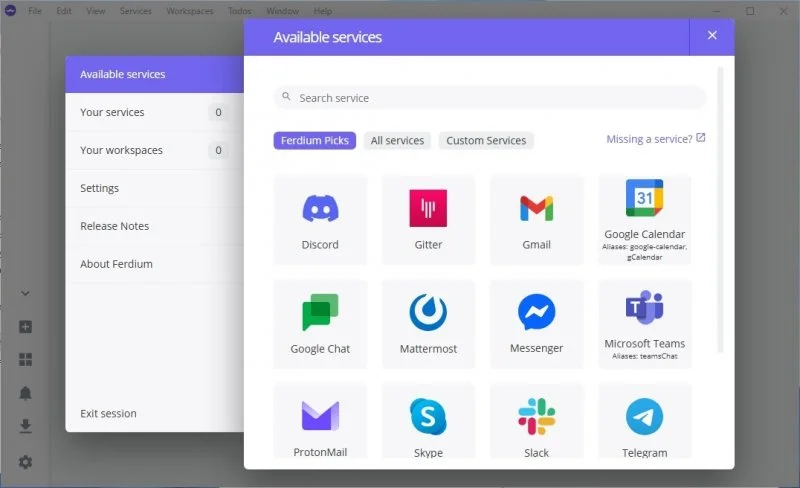Image resolution: width=800 pixels, height=488 pixels.
Task: Click the services list vertical scrollbar
Action: (x=720, y=210)
